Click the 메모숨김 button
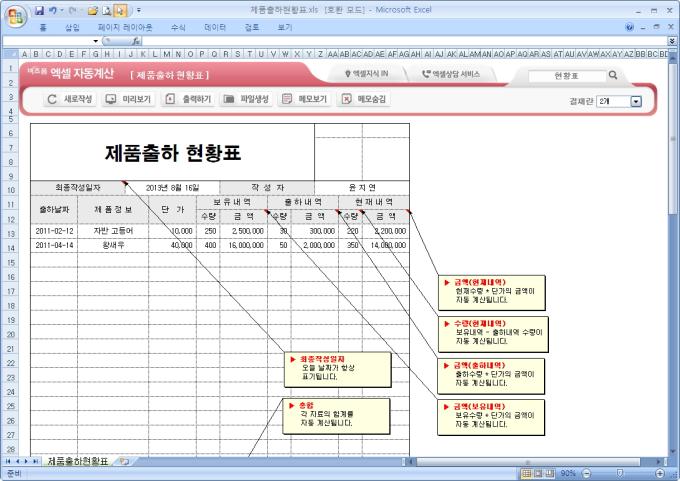Screen dimensions: 680x481 coord(363,99)
